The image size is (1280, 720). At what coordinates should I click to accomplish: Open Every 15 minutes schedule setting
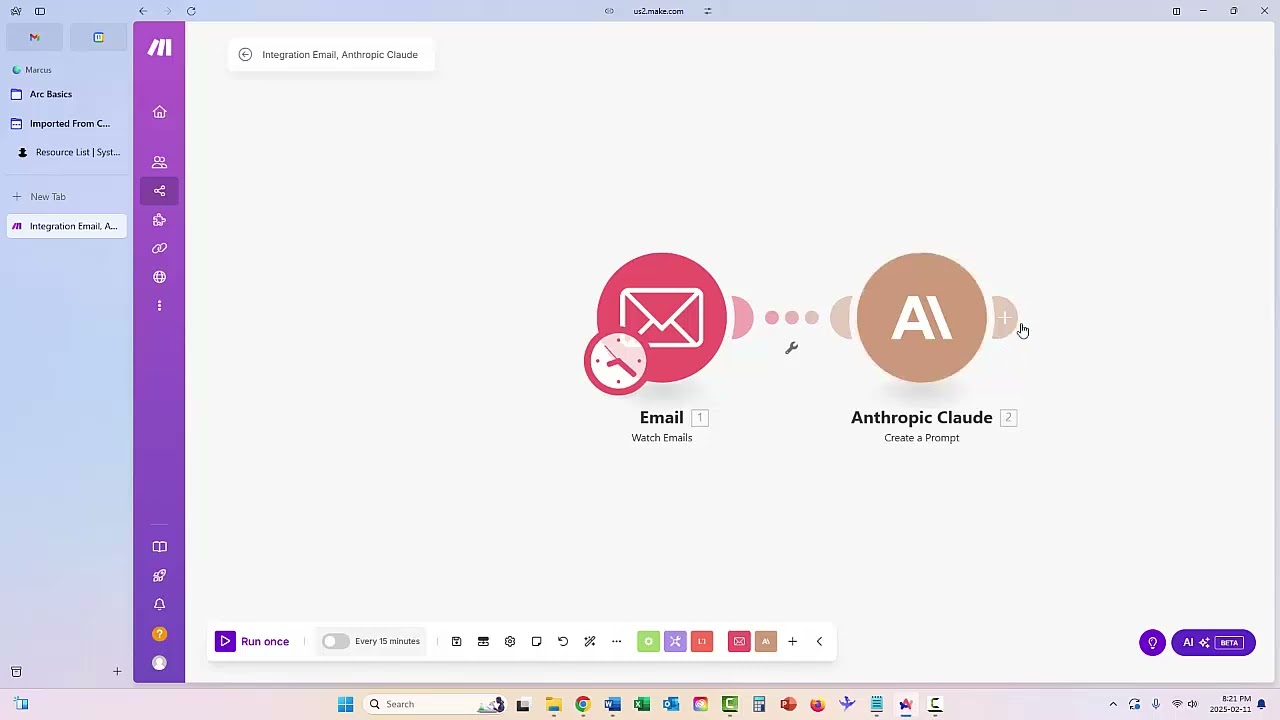coord(387,642)
